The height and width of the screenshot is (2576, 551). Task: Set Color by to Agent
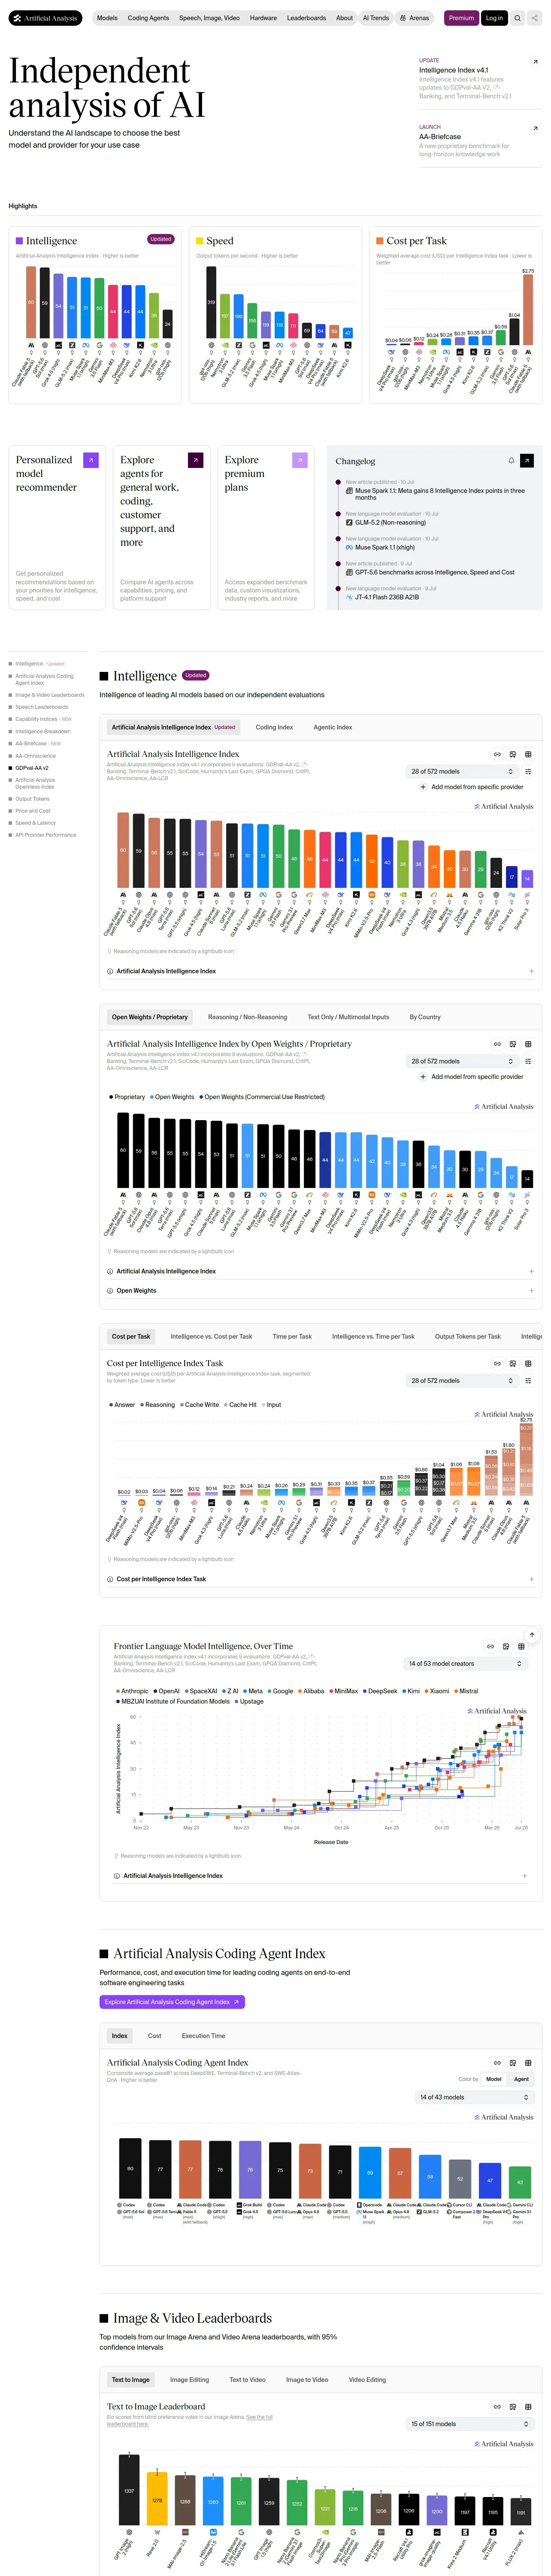point(521,2079)
